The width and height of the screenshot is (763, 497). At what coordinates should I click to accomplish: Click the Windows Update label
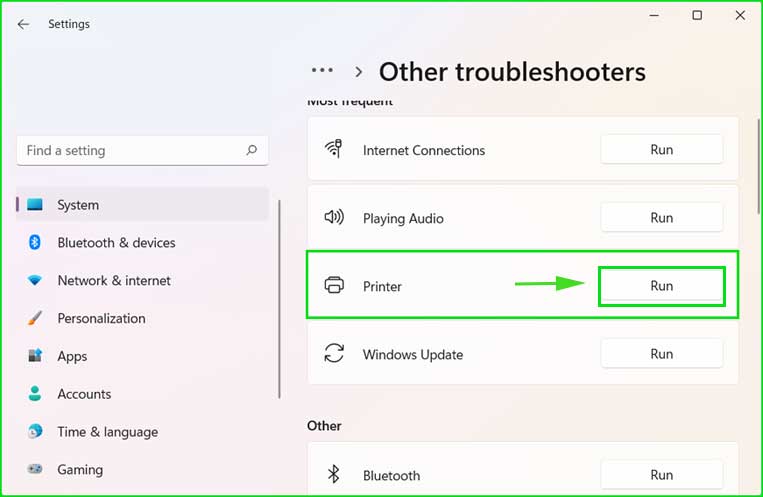tap(413, 354)
